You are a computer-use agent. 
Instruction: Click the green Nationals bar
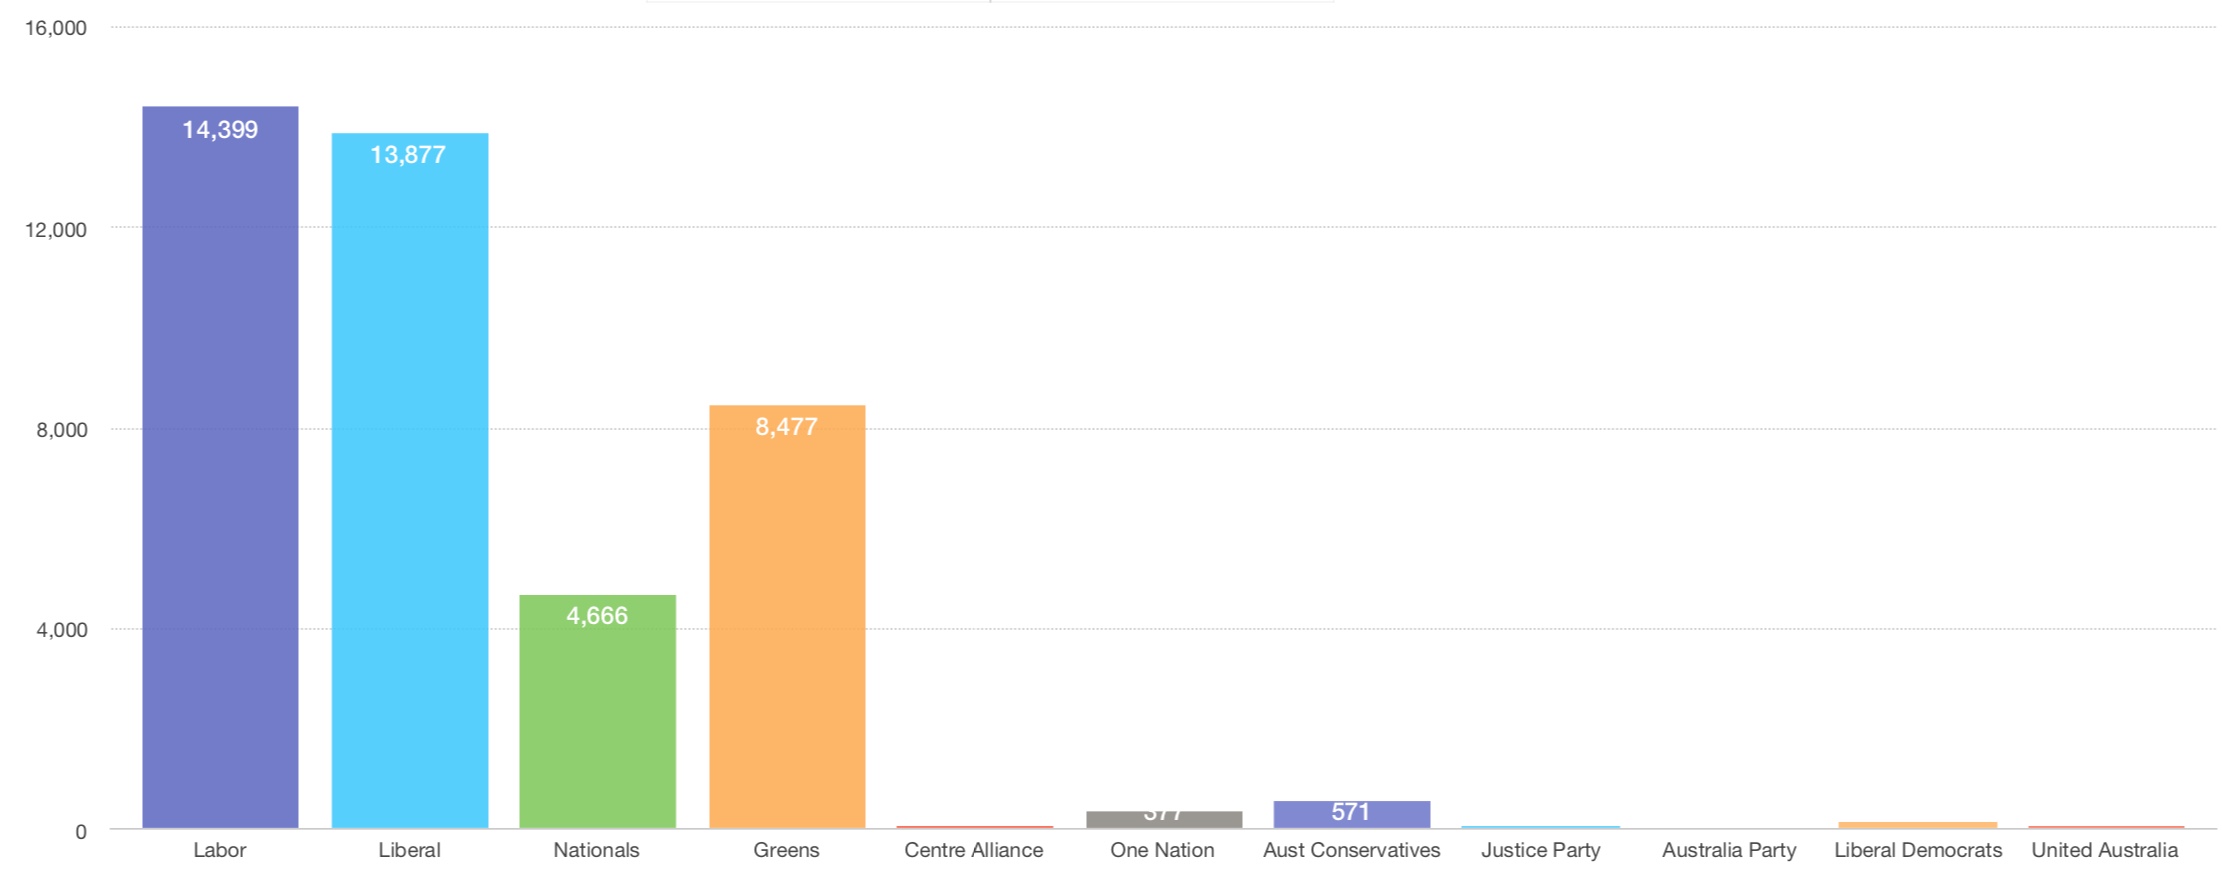[597, 711]
